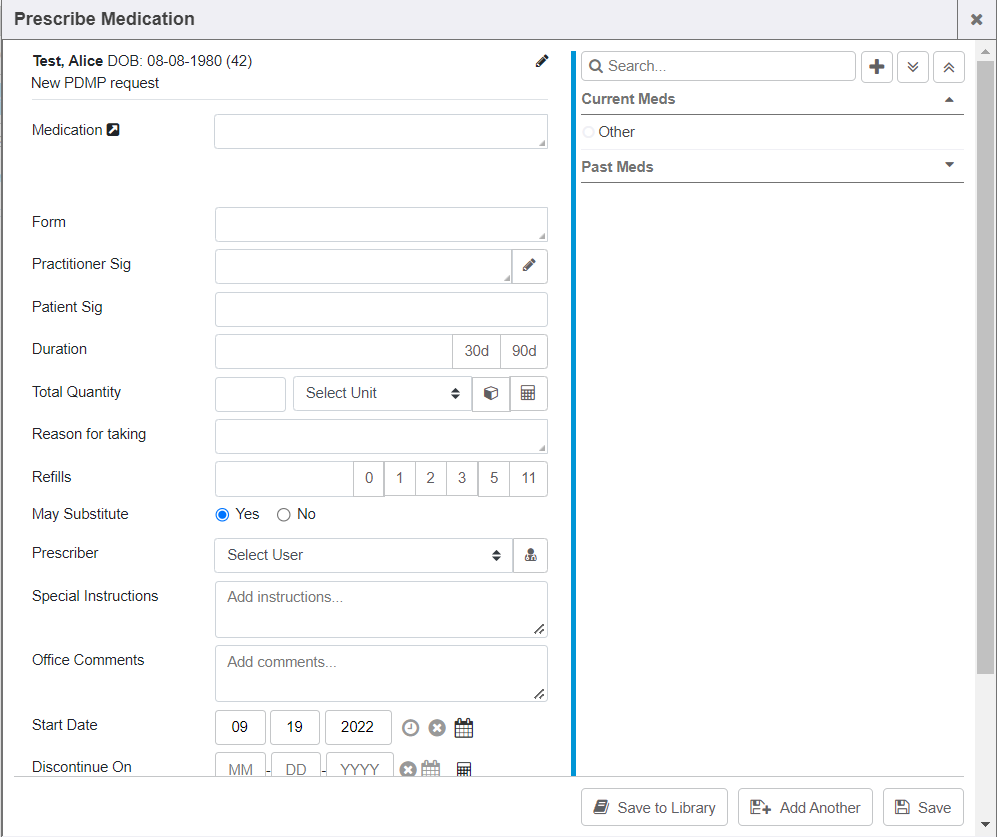This screenshot has width=997, height=837.
Task: Click the Practitioner Sig pencil icon
Action: [529, 265]
